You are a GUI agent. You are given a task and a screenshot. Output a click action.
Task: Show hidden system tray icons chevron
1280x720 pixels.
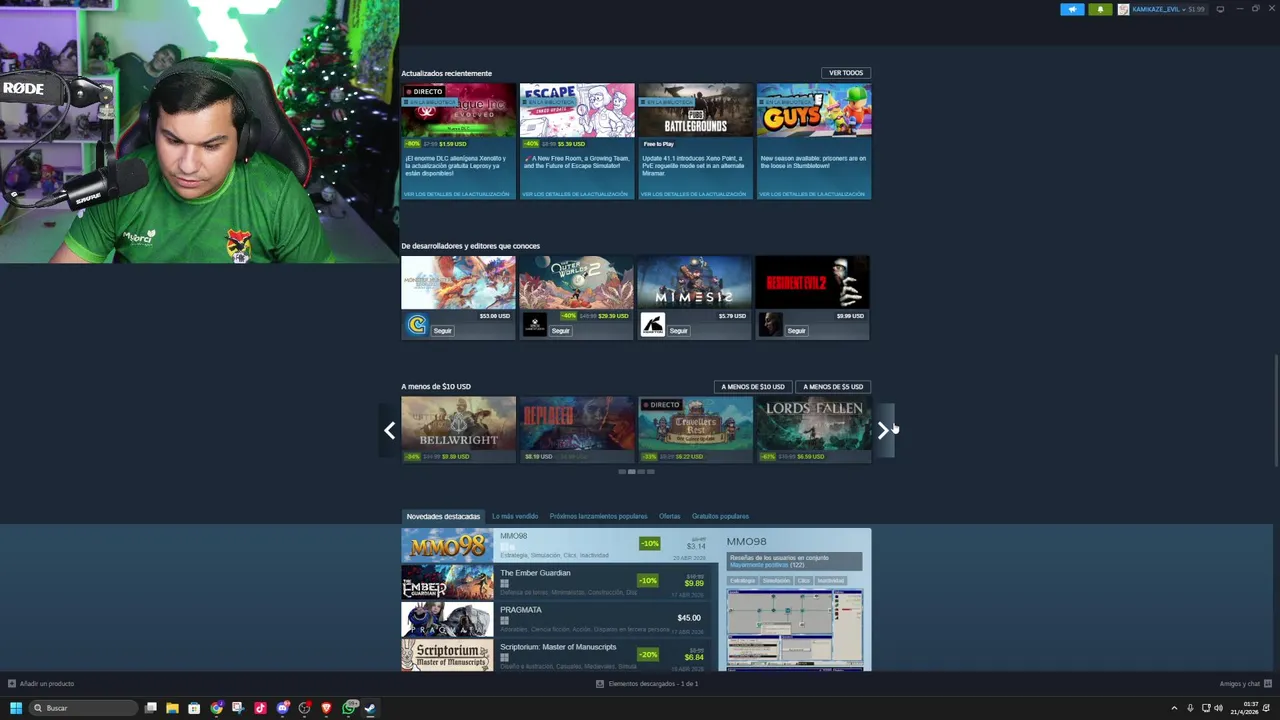pos(1174,708)
